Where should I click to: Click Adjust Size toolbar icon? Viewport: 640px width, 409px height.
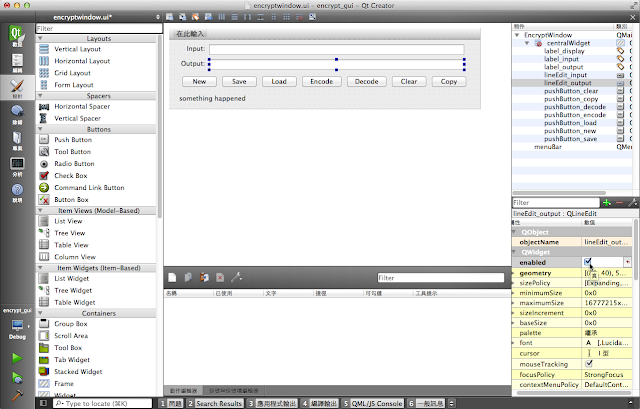click(312, 17)
